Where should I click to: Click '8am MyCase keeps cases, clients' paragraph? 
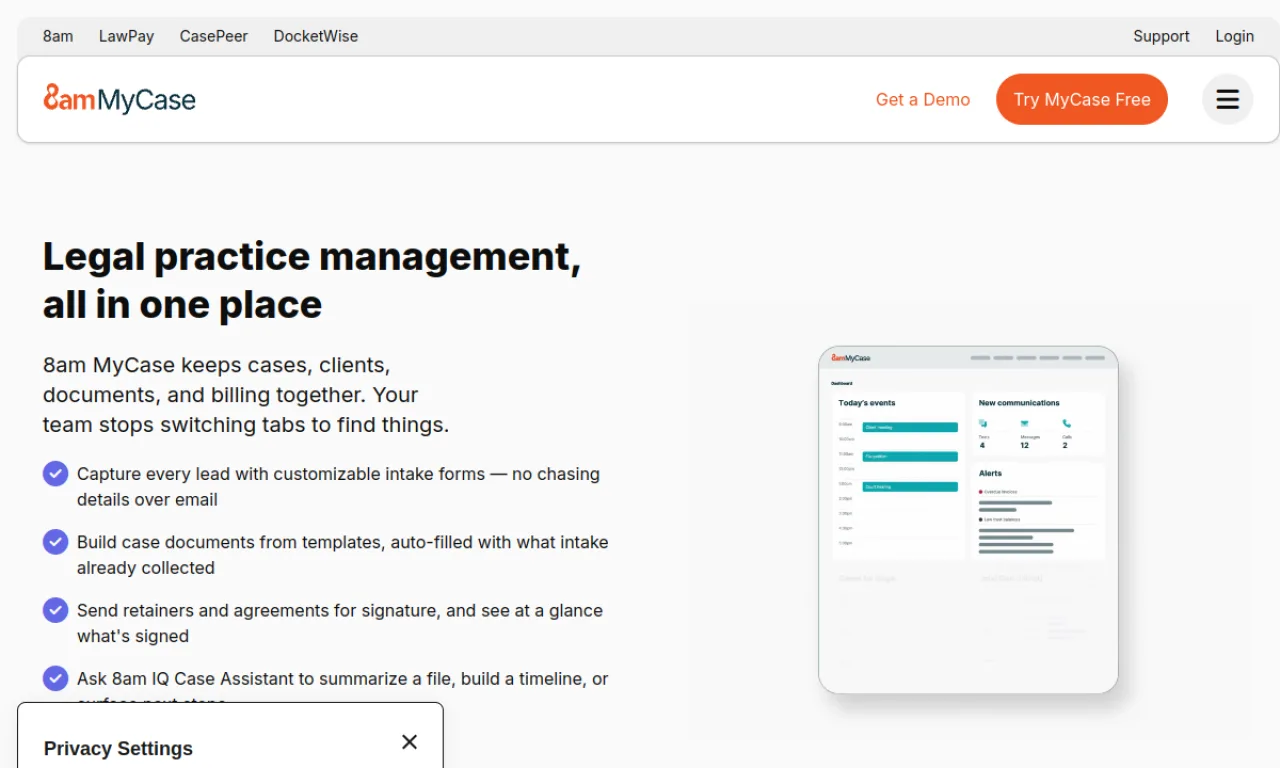(246, 395)
